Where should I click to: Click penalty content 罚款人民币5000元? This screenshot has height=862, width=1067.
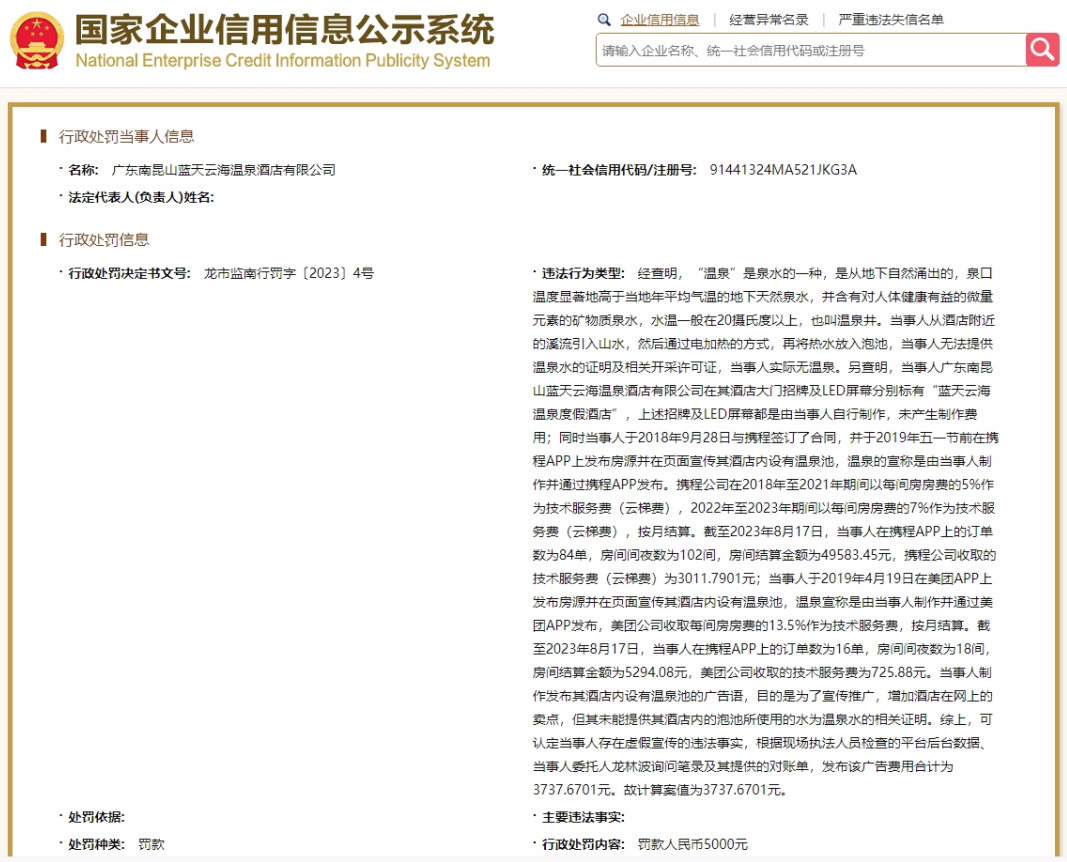(692, 844)
